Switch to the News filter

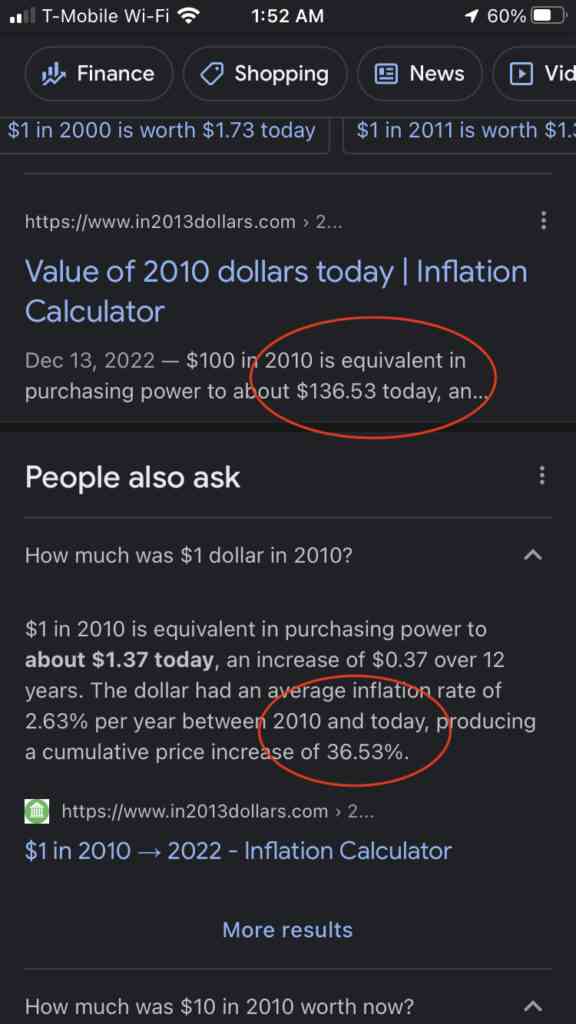pyautogui.click(x=420, y=74)
